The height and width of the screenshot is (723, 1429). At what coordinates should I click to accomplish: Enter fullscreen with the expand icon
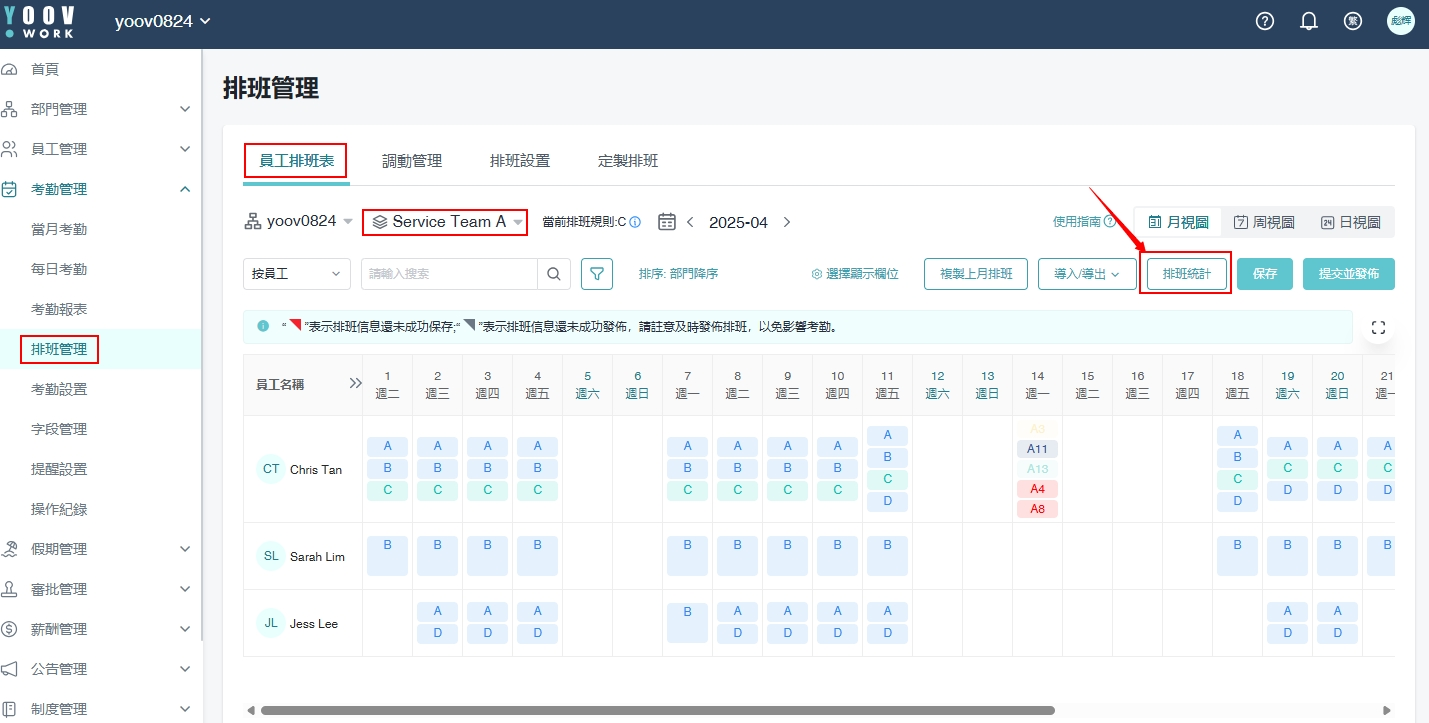(x=1378, y=327)
